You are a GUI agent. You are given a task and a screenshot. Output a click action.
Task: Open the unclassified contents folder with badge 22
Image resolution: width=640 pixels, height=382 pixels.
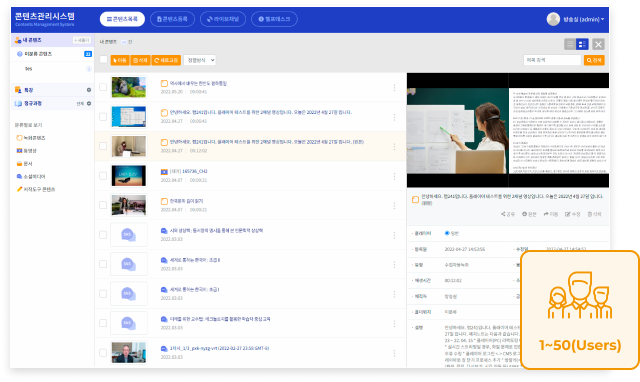coord(38,54)
